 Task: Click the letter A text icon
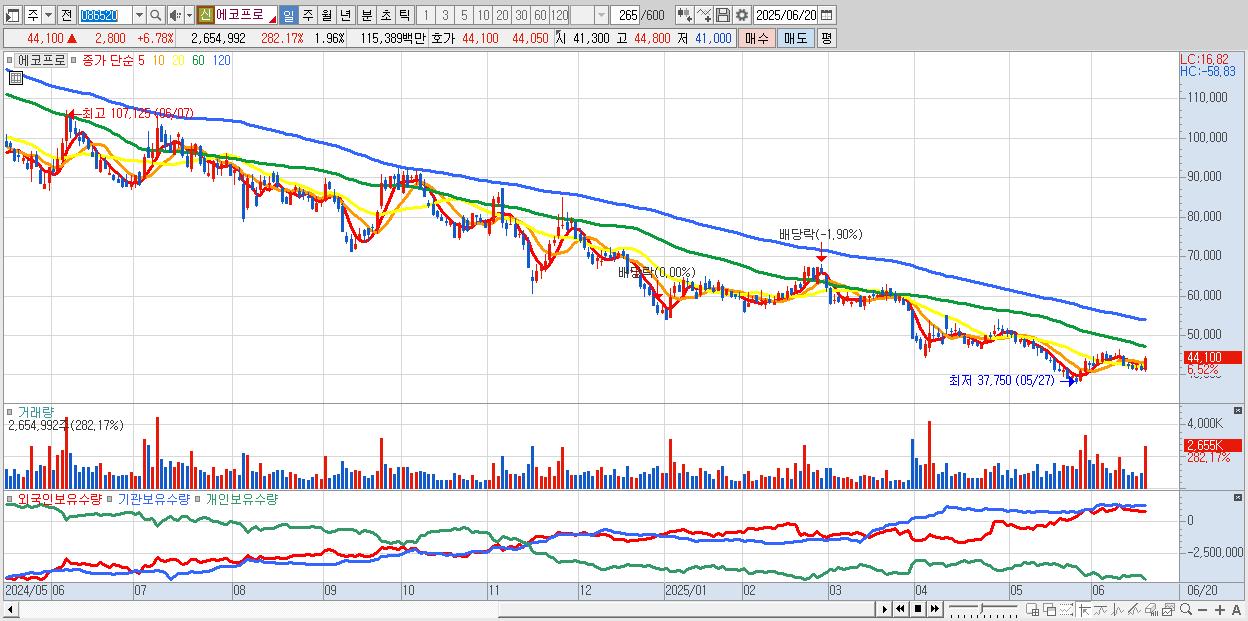(x=1236, y=610)
